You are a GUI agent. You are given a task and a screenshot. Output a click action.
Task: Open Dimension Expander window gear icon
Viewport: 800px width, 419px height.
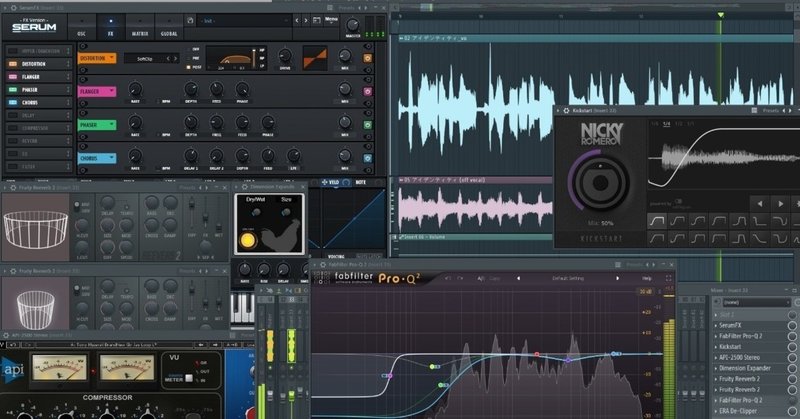pos(244,187)
